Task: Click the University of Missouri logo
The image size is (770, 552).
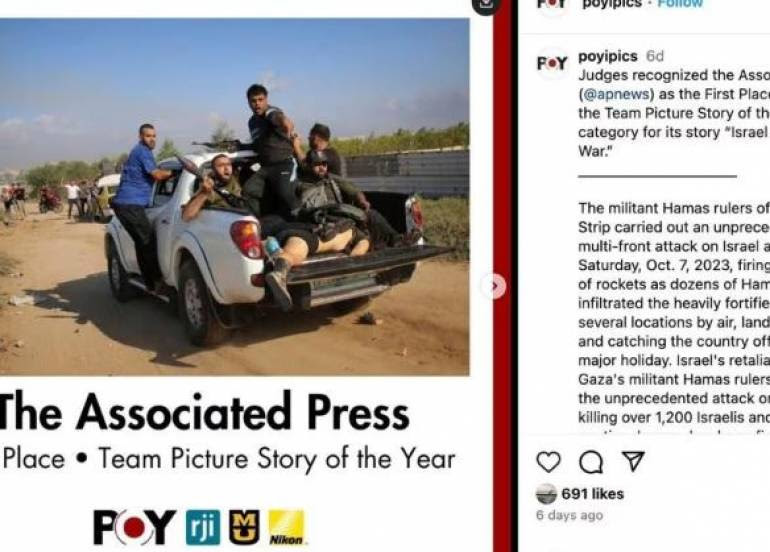Action: coord(244,527)
